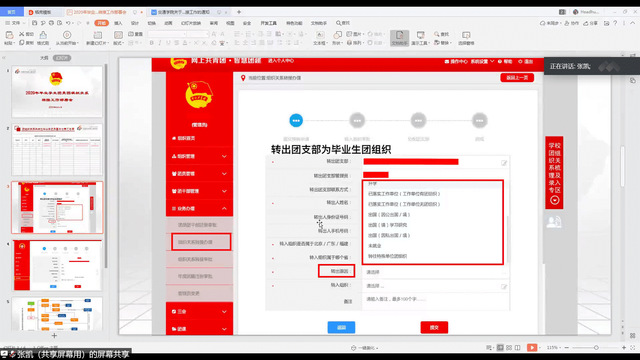Open the File menu dropdown

tap(13, 23)
